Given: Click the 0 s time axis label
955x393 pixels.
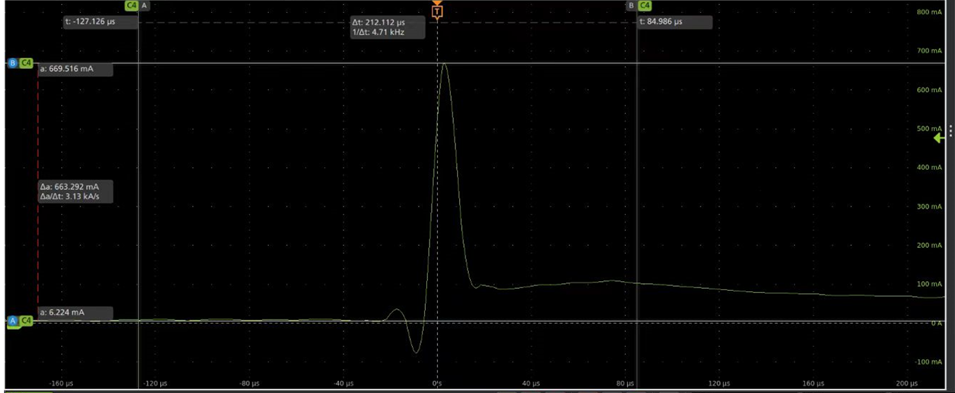Looking at the screenshot, I should click(x=436, y=384).
